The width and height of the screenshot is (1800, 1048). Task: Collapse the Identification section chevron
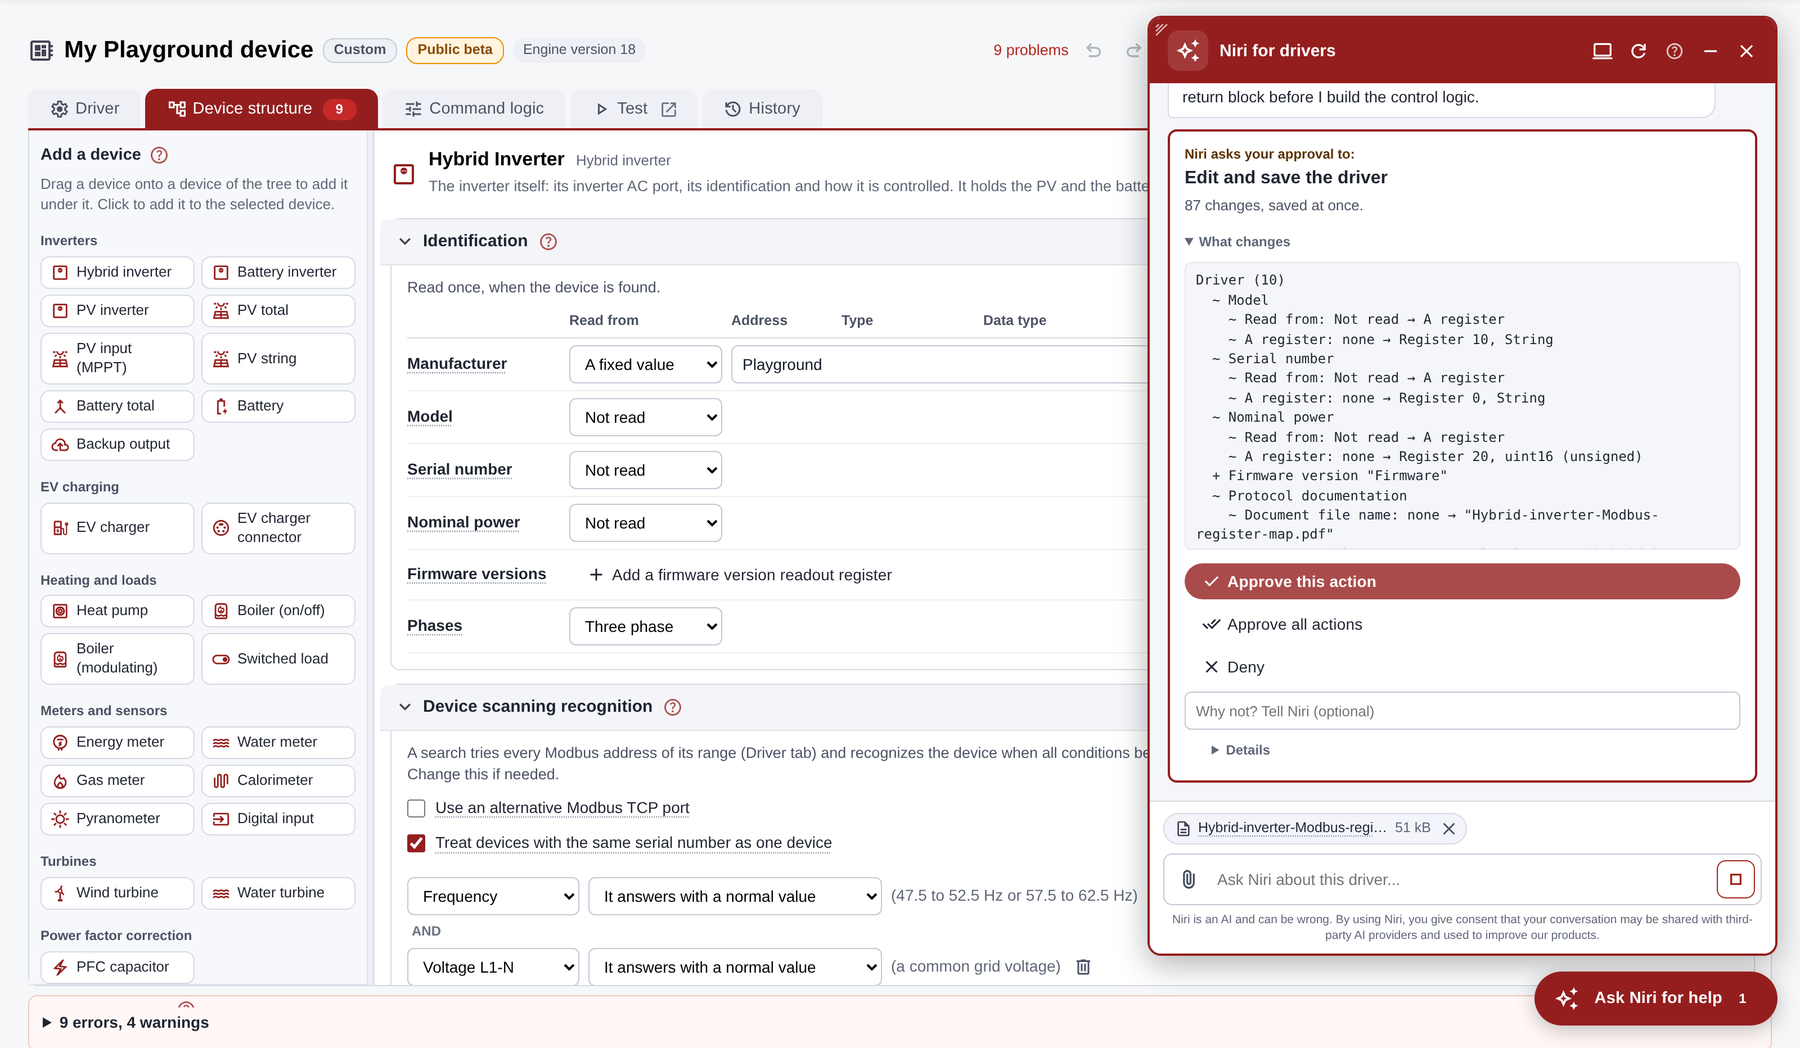point(405,242)
